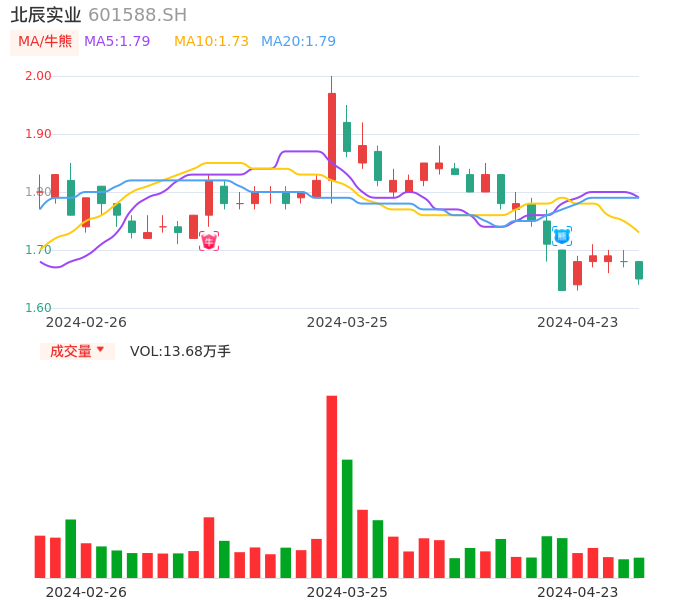The height and width of the screenshot is (606, 686).
Task: Click the tallest red candlestick near 2.00
Action: 331,135
